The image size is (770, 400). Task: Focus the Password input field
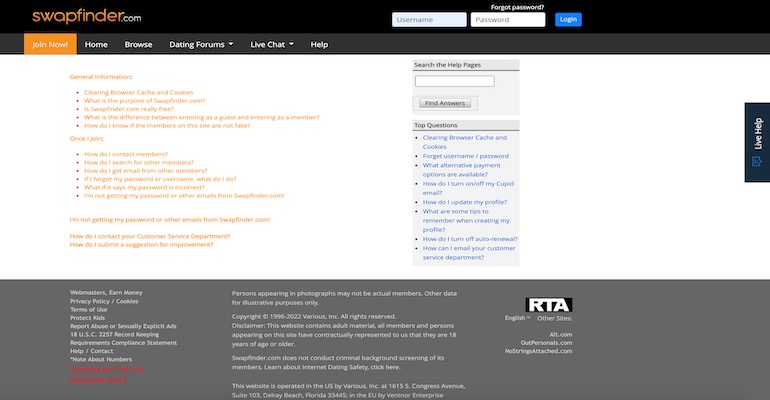(x=507, y=19)
